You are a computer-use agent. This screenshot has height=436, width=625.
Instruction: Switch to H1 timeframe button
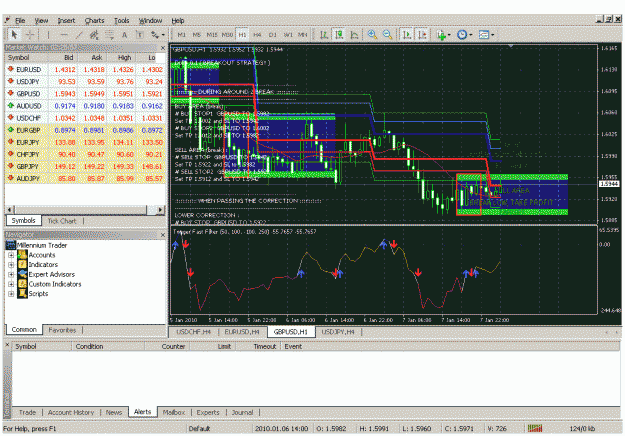[242, 35]
